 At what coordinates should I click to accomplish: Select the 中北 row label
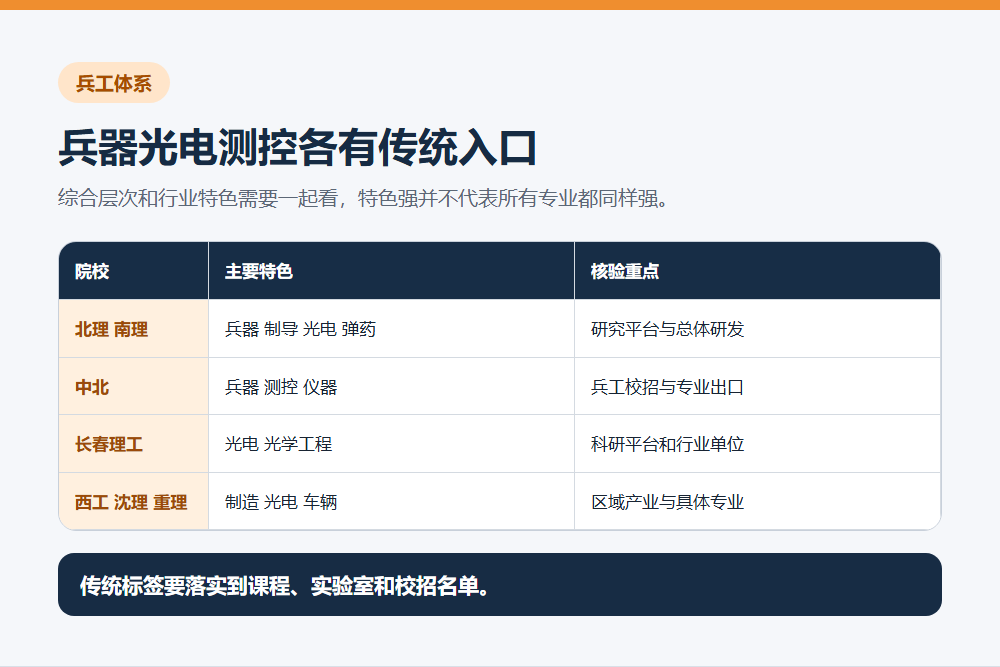[133, 386]
